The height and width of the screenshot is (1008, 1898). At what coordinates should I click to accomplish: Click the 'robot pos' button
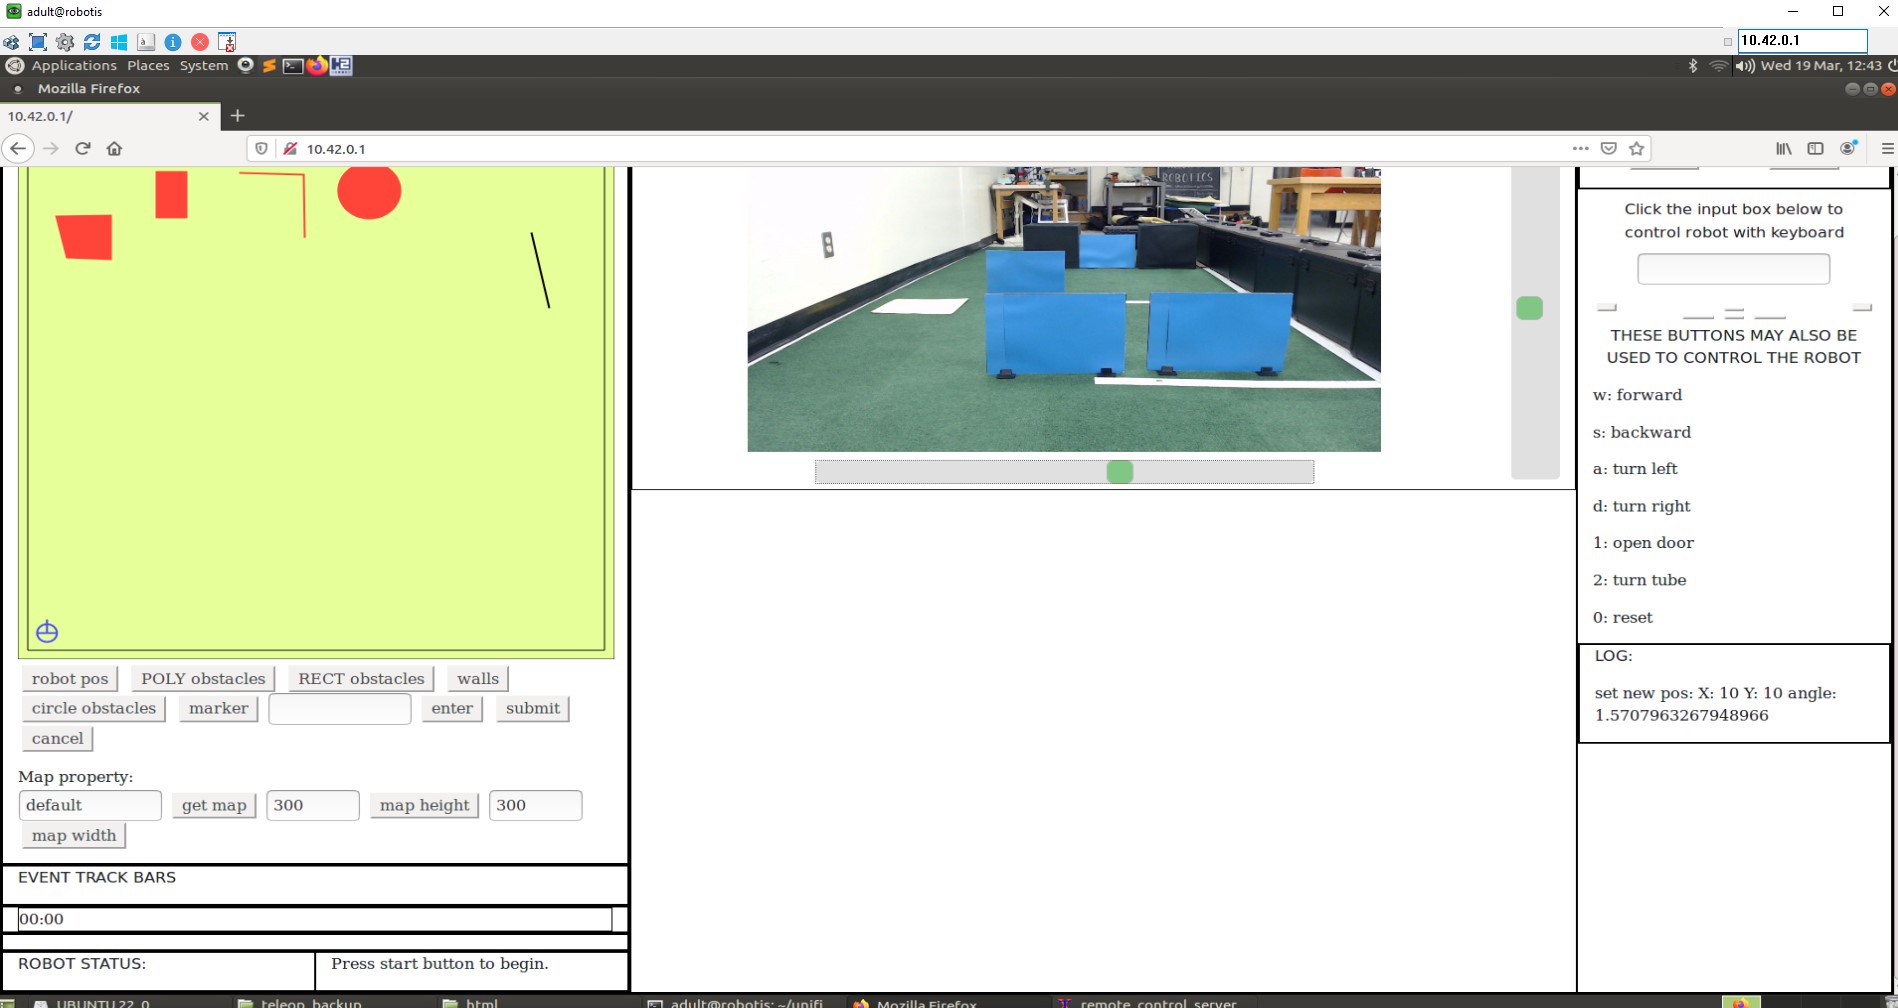70,679
